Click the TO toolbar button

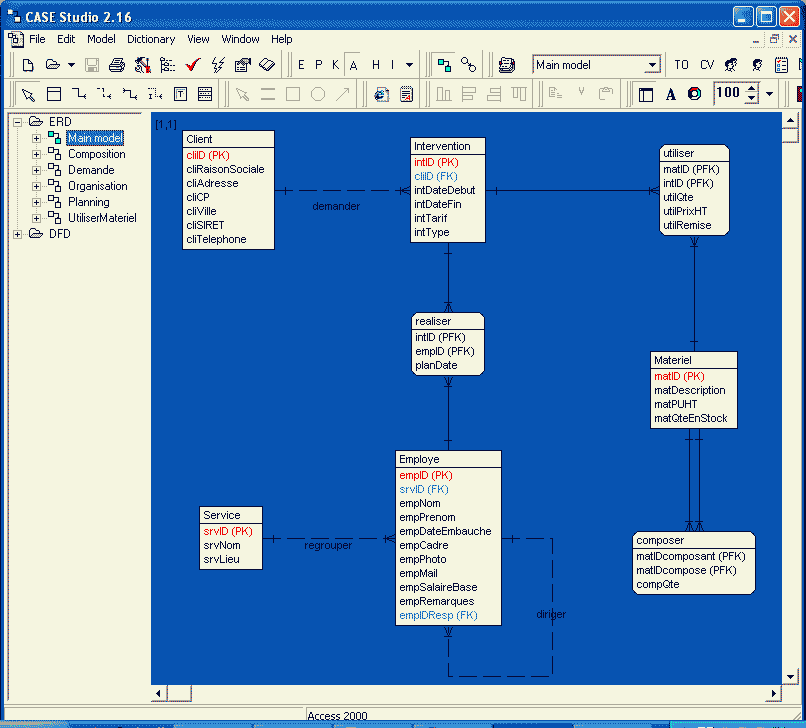click(x=681, y=65)
